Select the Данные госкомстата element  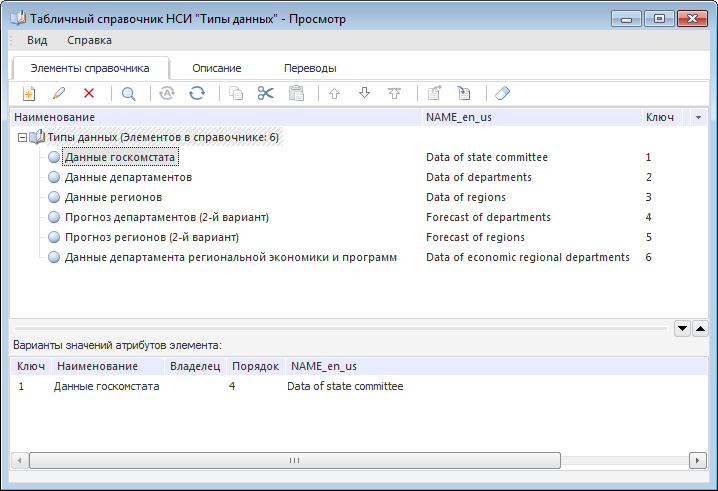click(120, 157)
